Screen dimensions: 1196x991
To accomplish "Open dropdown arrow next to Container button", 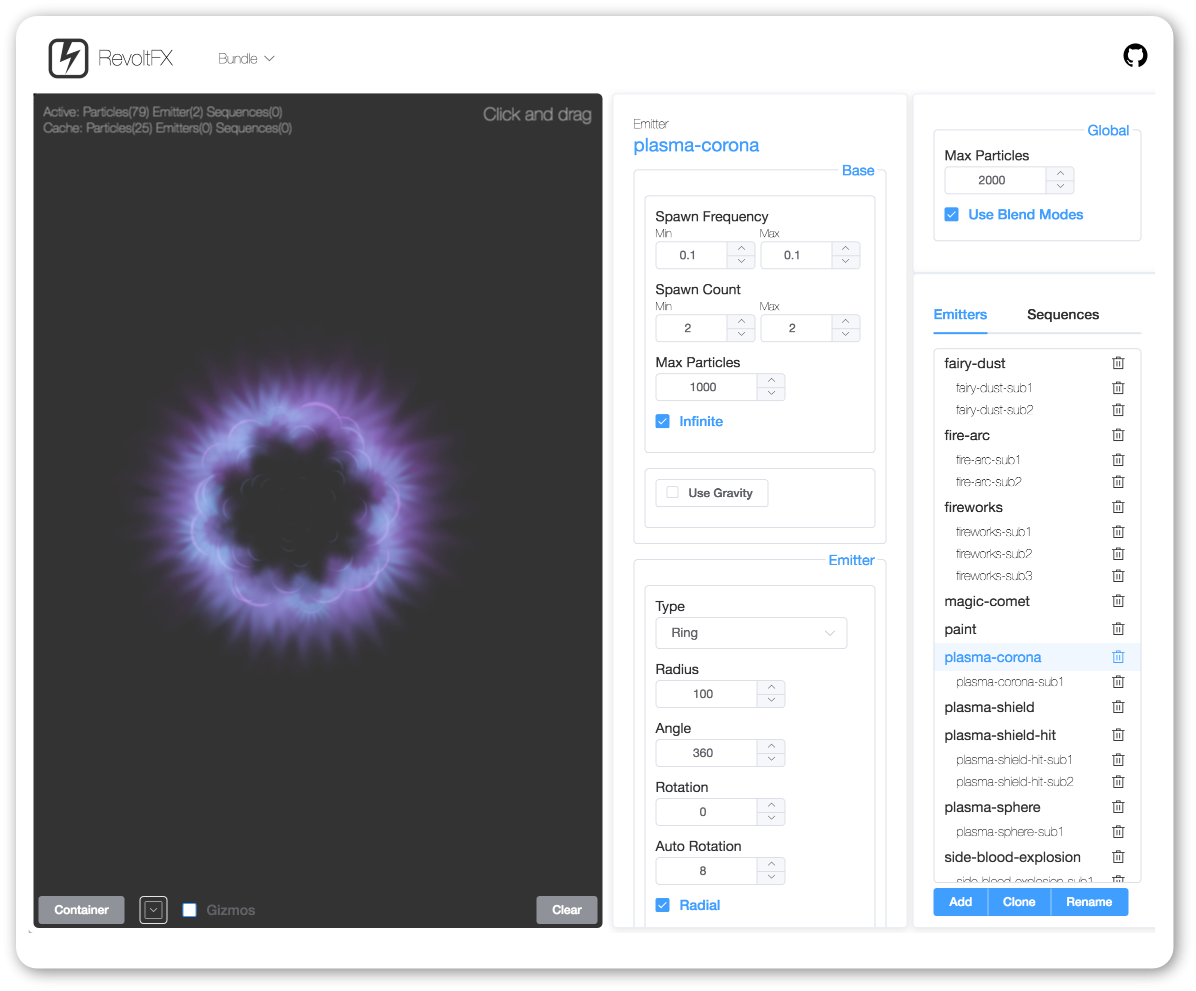I will 153,910.
